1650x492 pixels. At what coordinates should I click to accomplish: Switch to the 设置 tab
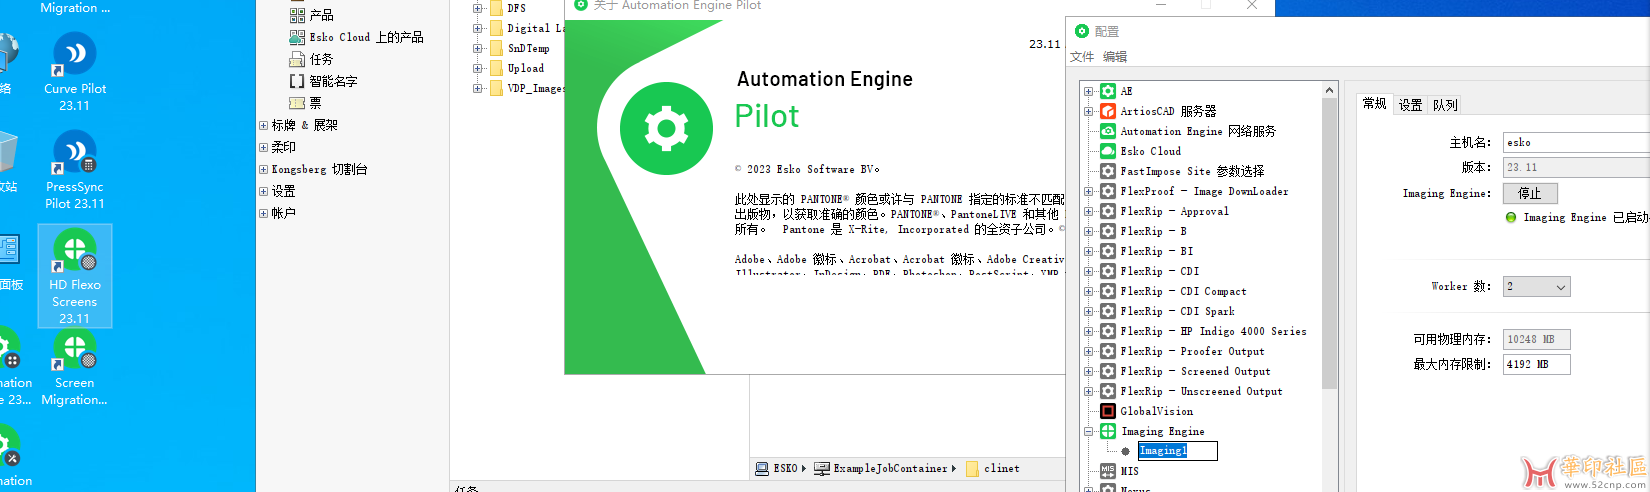pyautogui.click(x=1410, y=105)
